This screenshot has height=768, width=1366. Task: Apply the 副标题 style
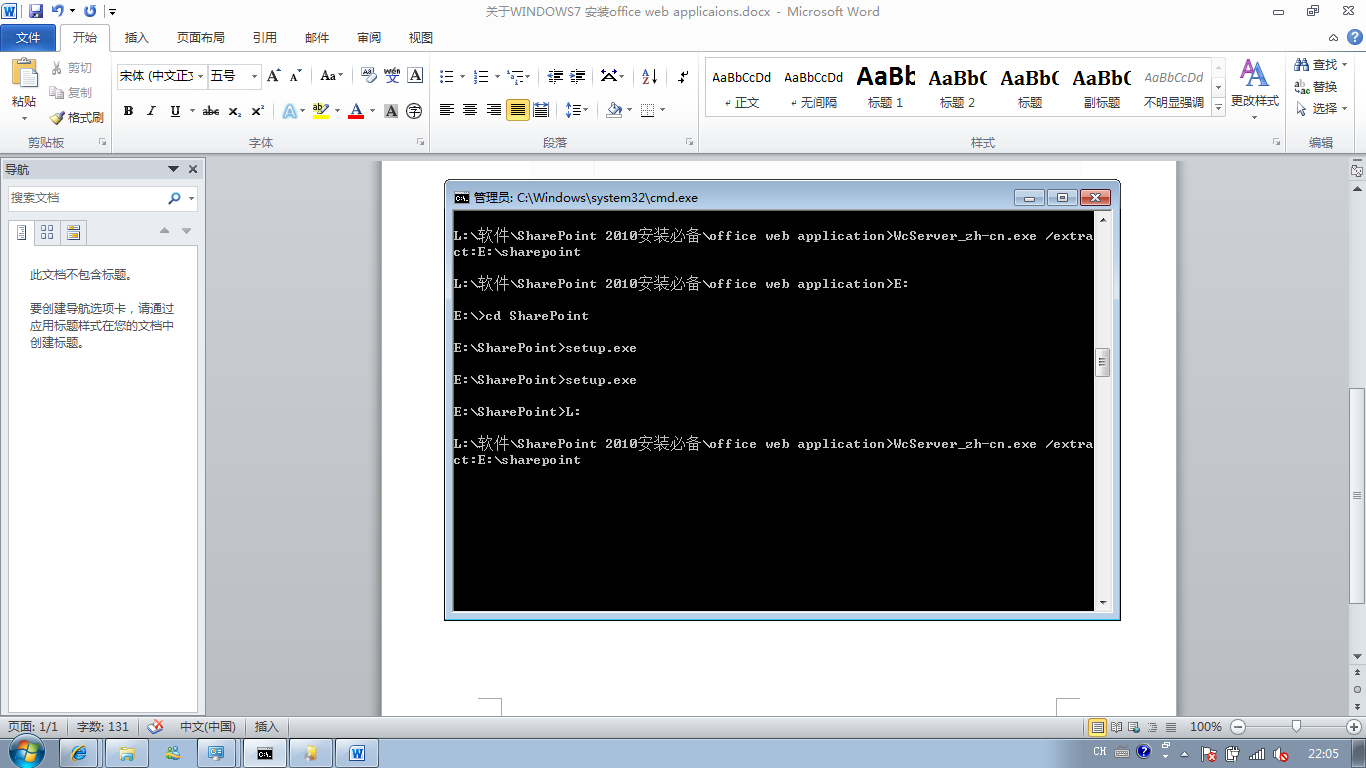[x=1102, y=87]
